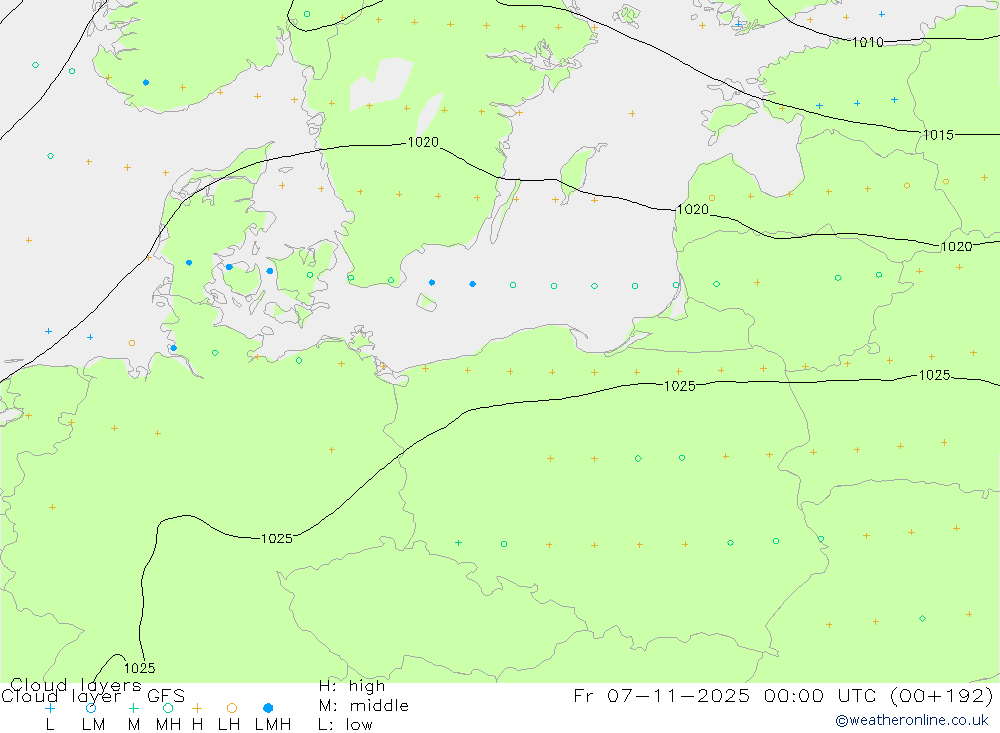Viewport: 1000px width, 733px height.
Task: Click the 1015 isobar label
Action: pyautogui.click(x=938, y=135)
